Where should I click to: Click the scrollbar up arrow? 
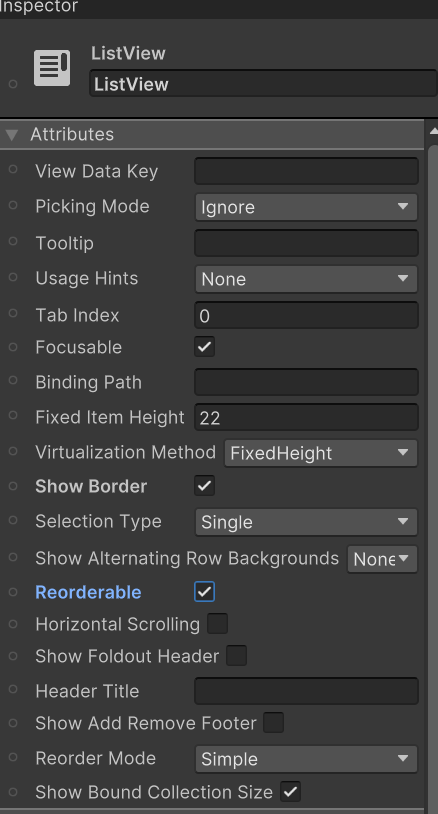tap(433, 132)
